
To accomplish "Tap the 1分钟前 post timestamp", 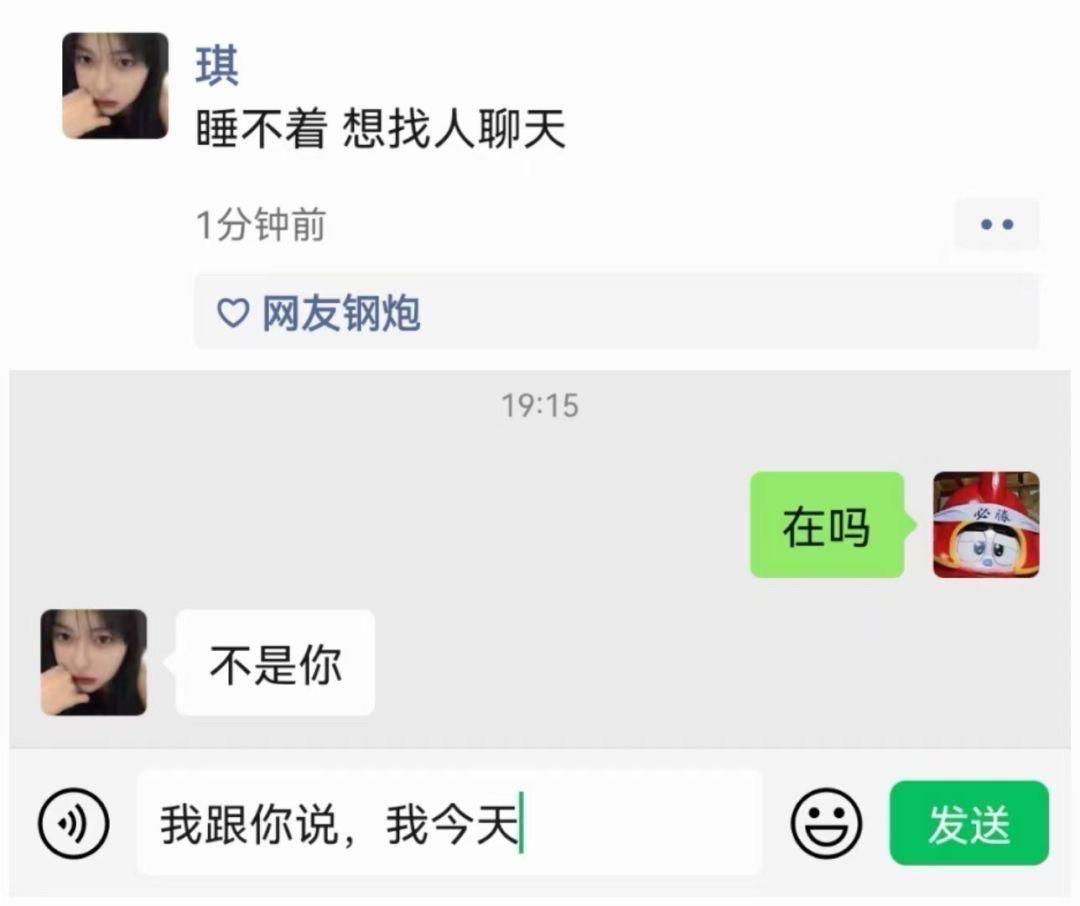I will tap(260, 225).
